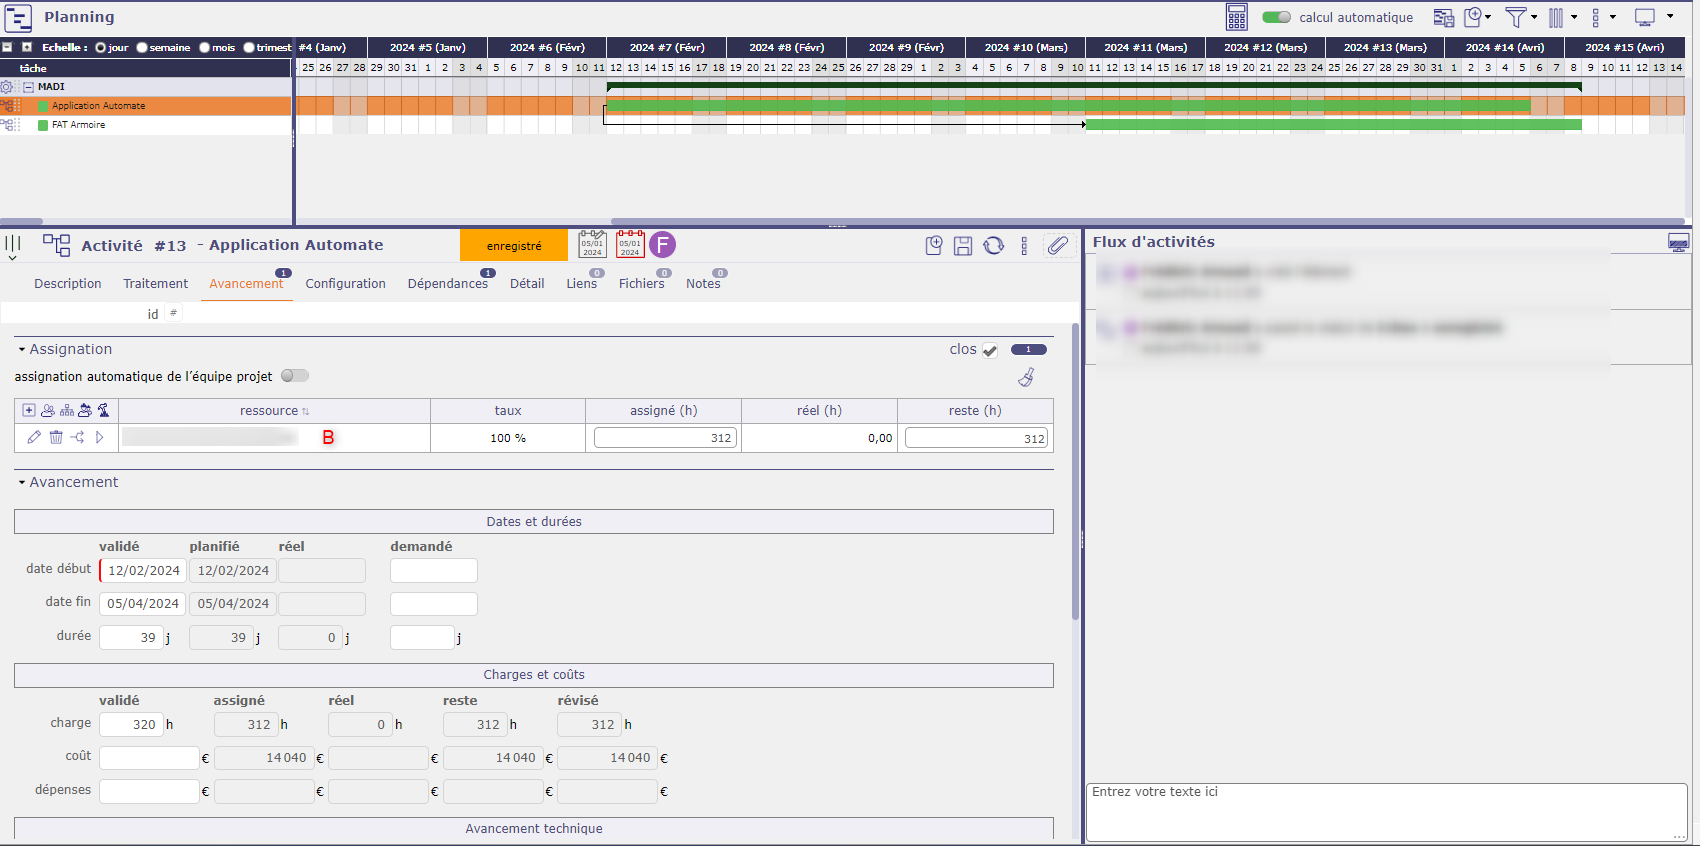Collapse the Assignation section
1700x846 pixels.
(22, 350)
